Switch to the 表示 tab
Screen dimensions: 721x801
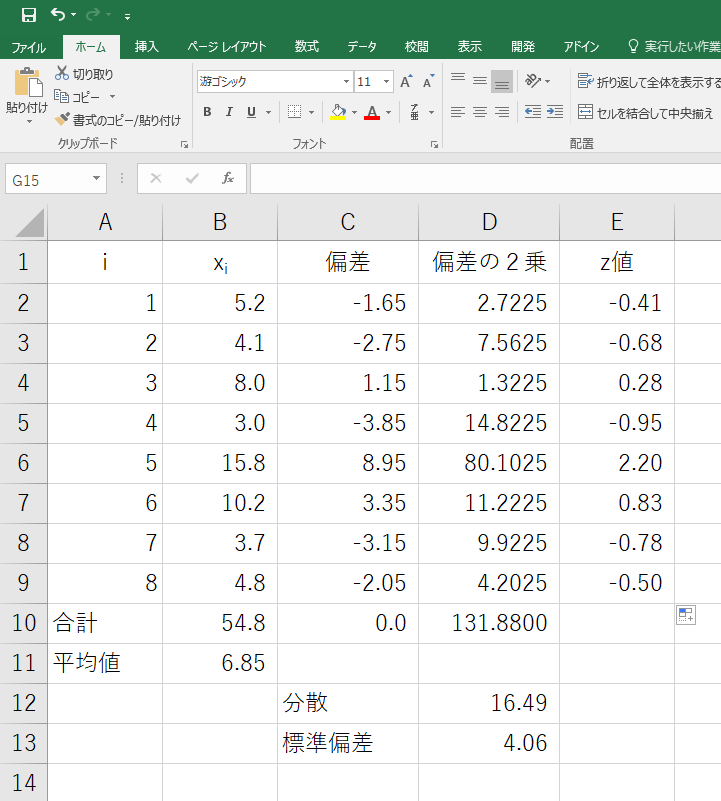coord(470,46)
